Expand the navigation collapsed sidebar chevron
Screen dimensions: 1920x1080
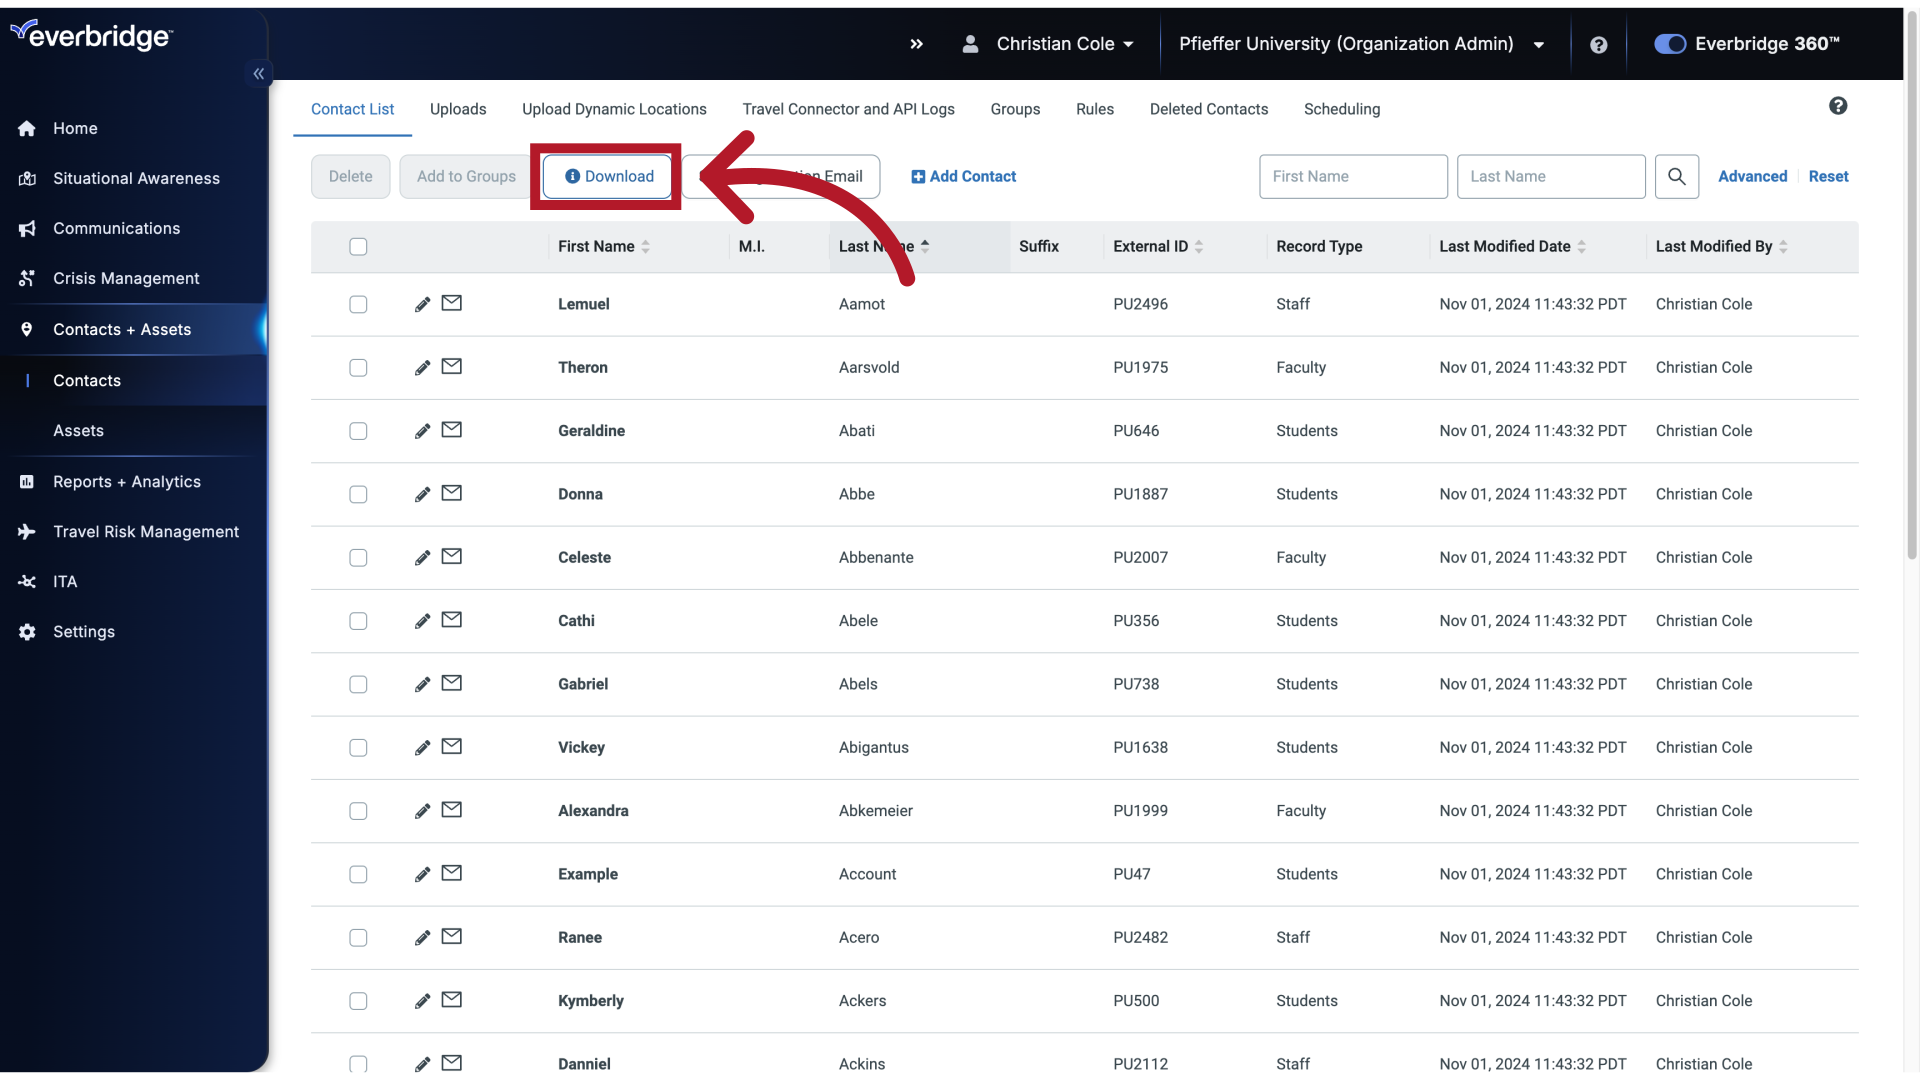point(260,73)
